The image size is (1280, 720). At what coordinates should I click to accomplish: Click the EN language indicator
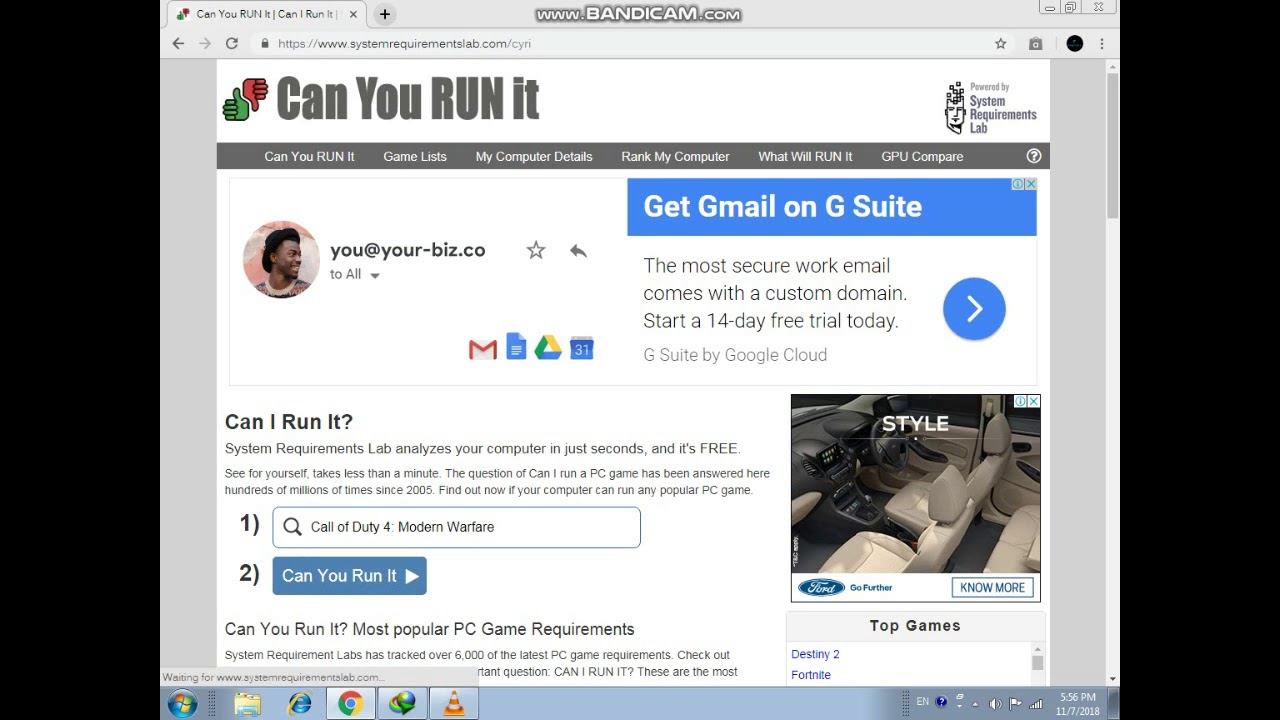click(922, 702)
